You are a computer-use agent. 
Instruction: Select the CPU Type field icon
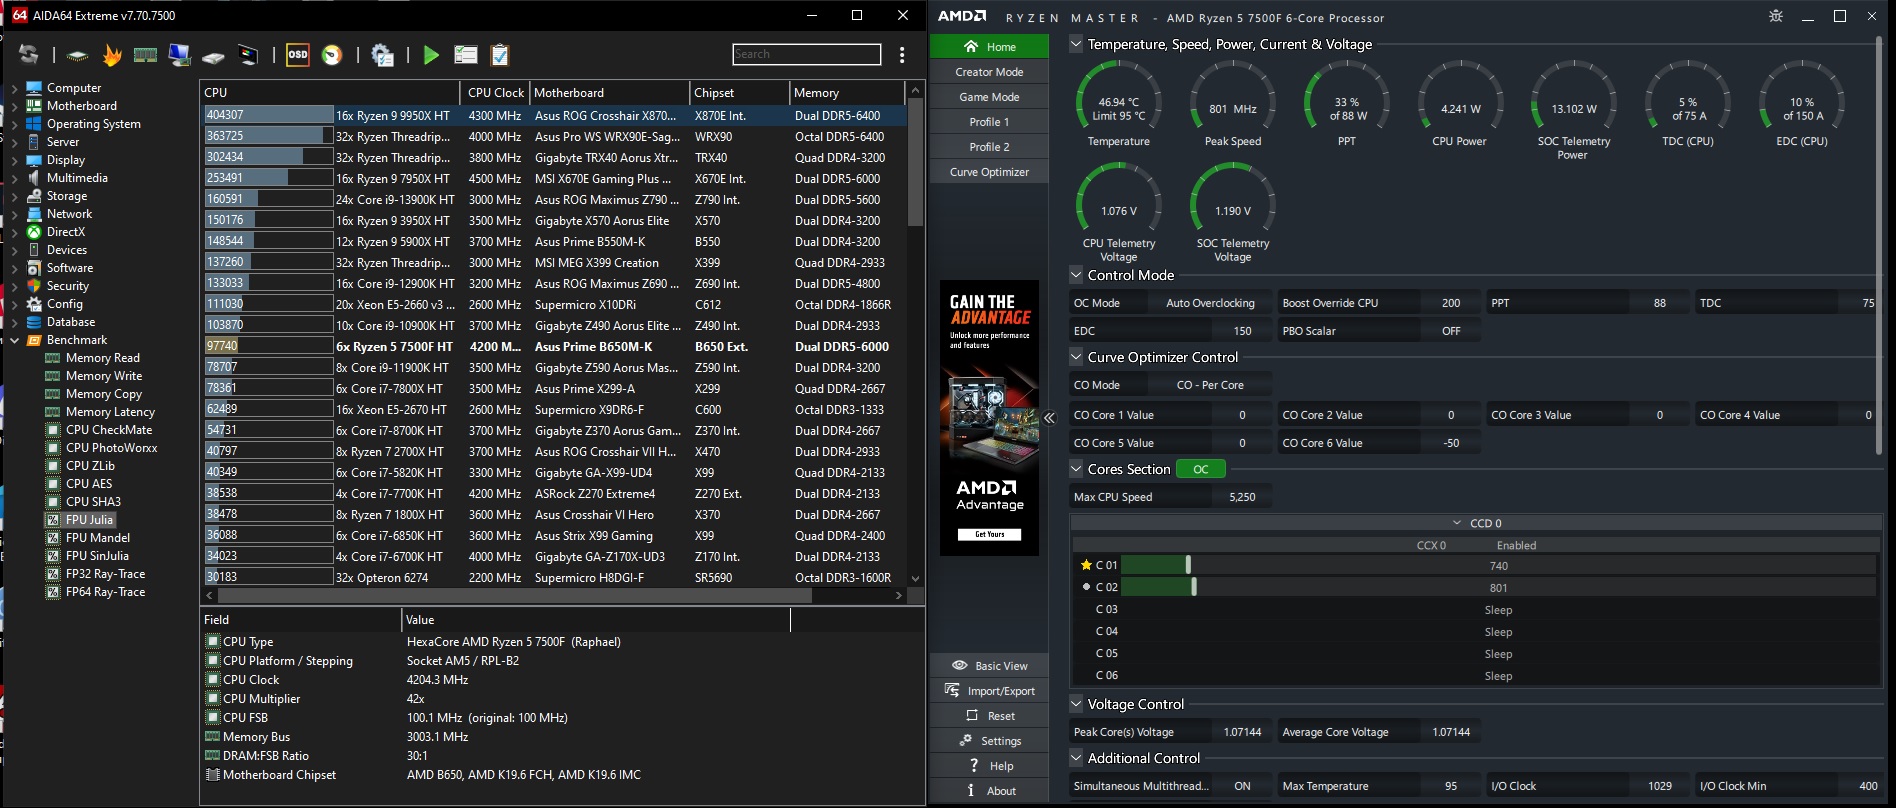coord(212,642)
